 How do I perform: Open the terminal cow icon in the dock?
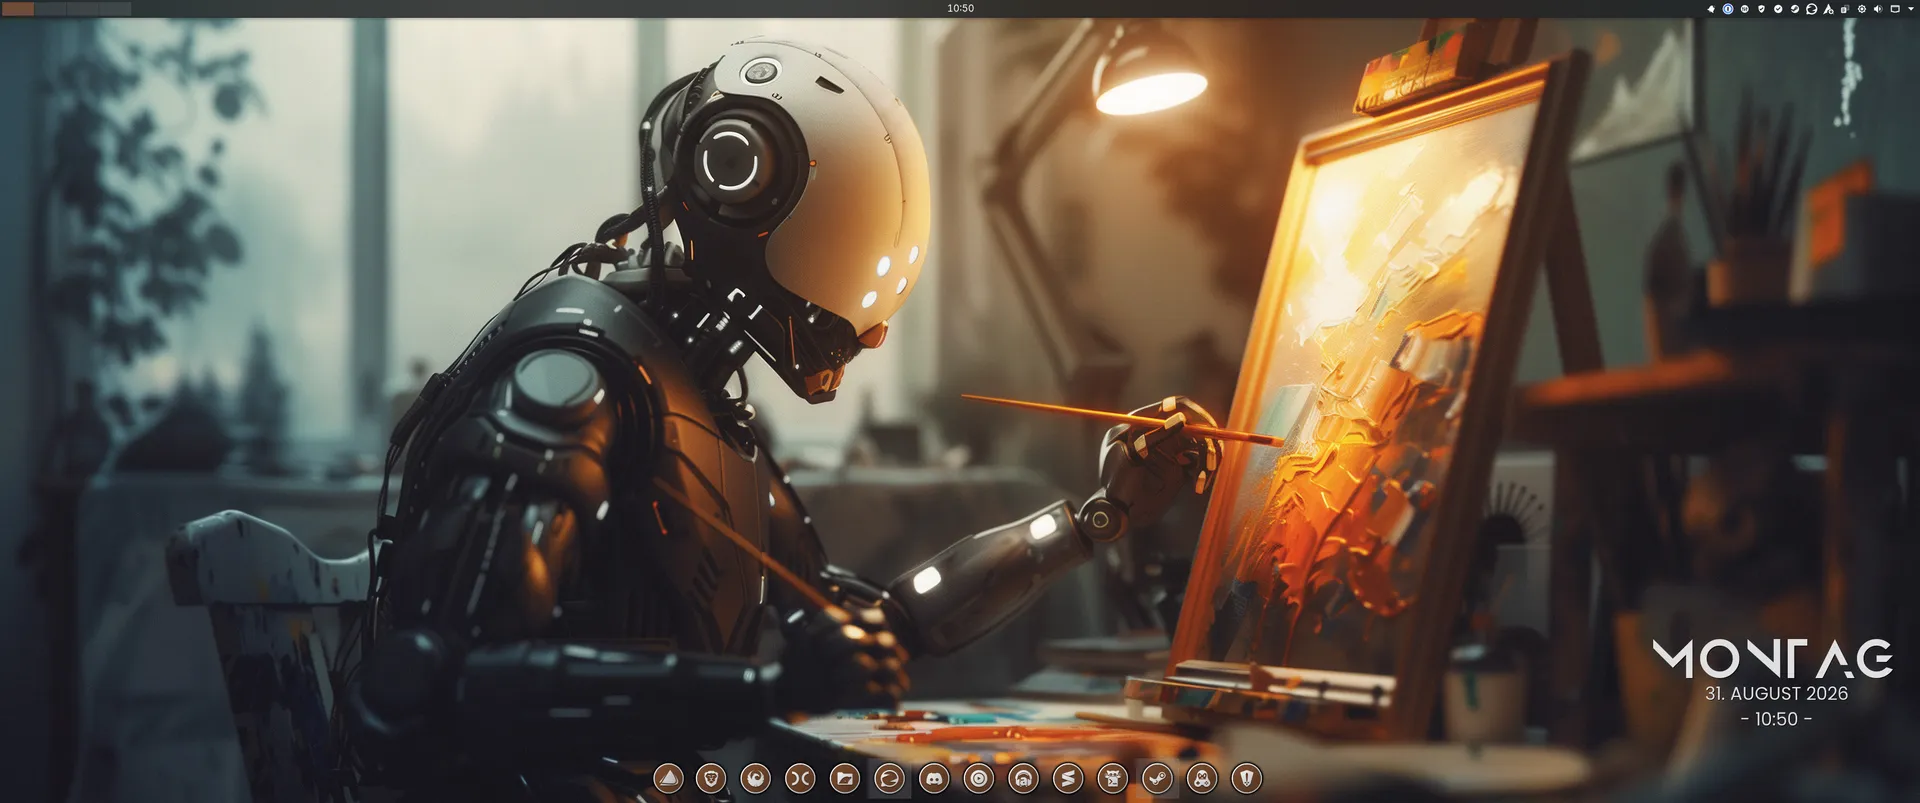pyautogui.click(x=1112, y=778)
